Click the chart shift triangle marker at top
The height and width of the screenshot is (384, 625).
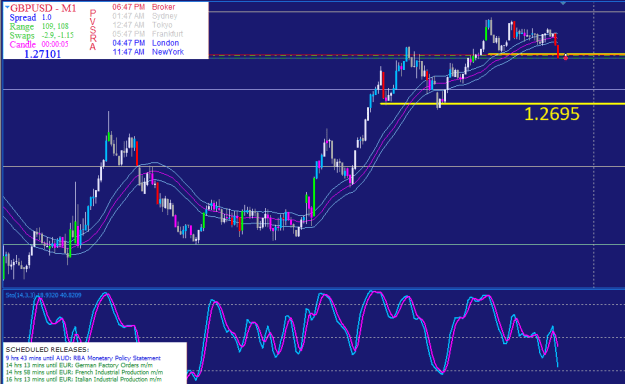(x=563, y=3)
